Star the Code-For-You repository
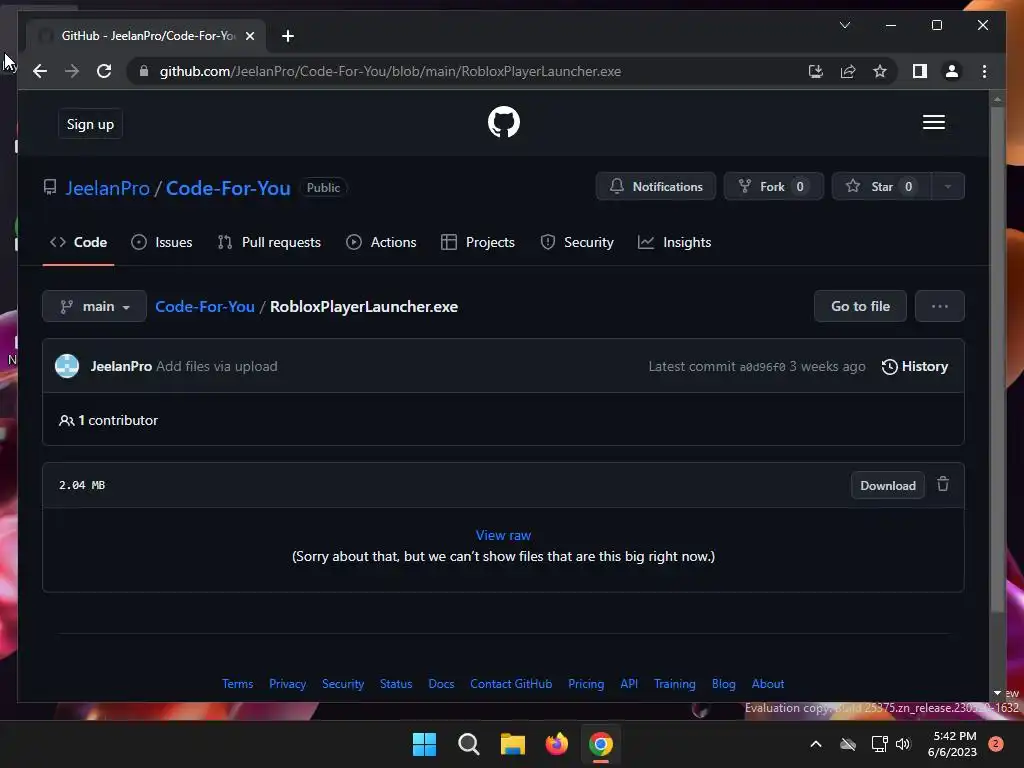Image resolution: width=1024 pixels, height=768 pixels. coord(881,187)
